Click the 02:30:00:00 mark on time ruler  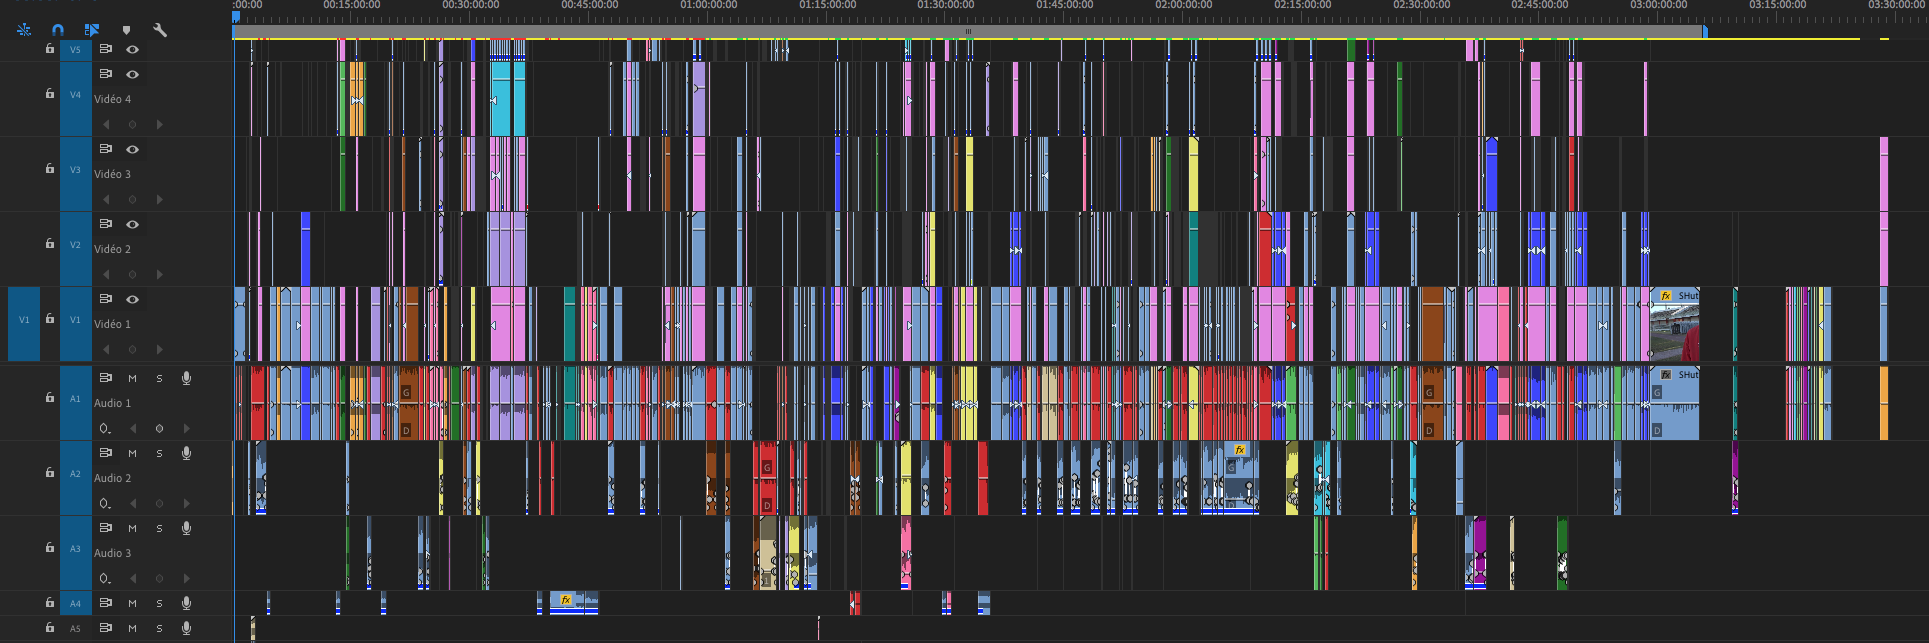click(1421, 5)
